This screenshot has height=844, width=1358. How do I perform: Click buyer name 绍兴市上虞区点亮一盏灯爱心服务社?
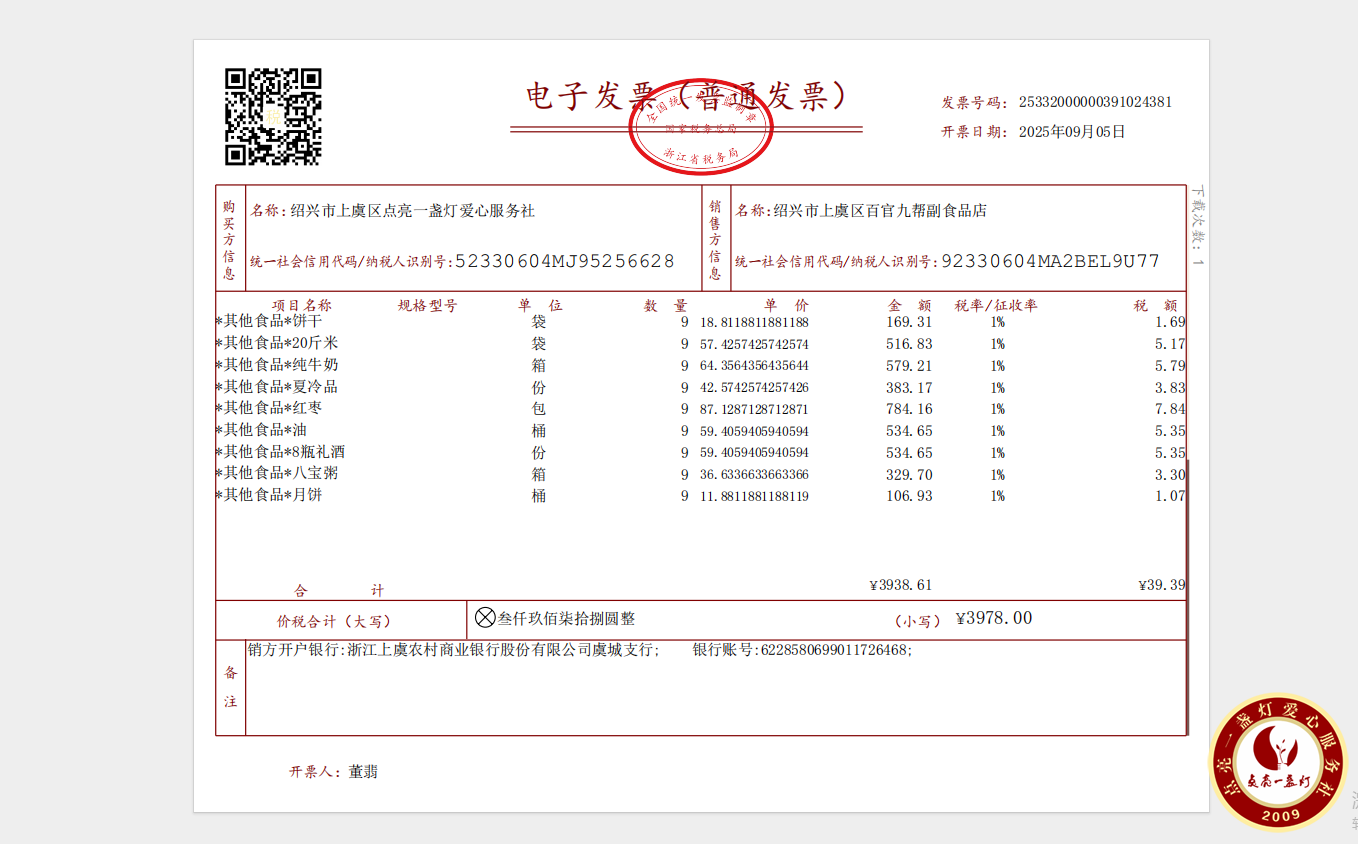pos(413,211)
